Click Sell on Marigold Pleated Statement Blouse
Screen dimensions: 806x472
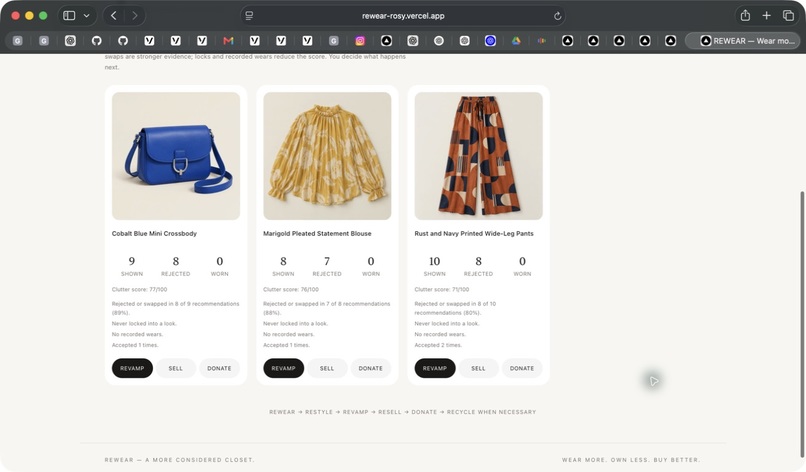[327, 368]
